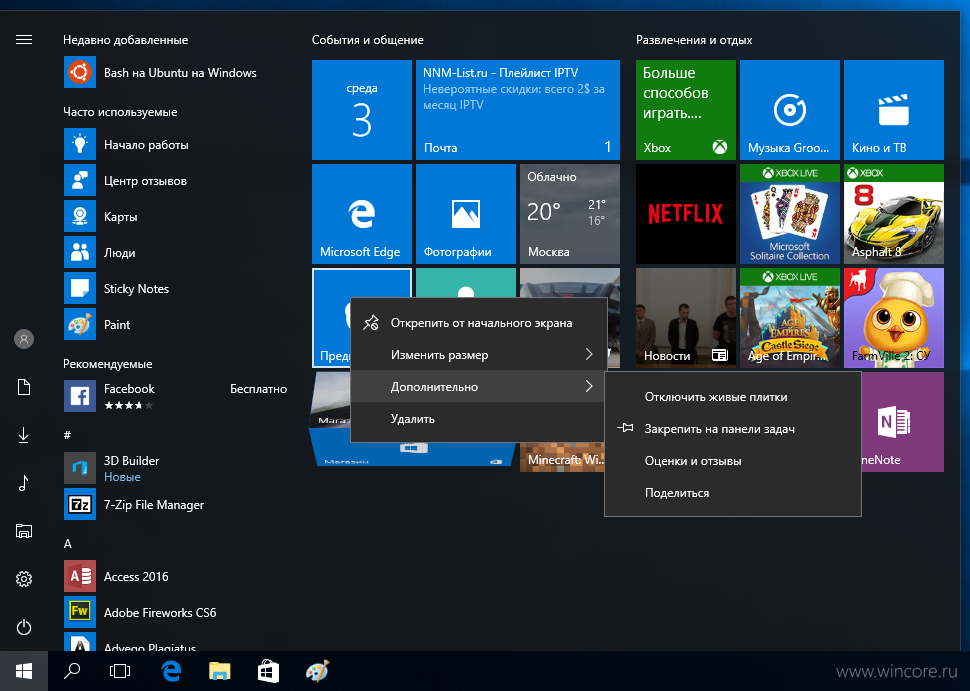Select Оценки и отзывы

[733, 461]
